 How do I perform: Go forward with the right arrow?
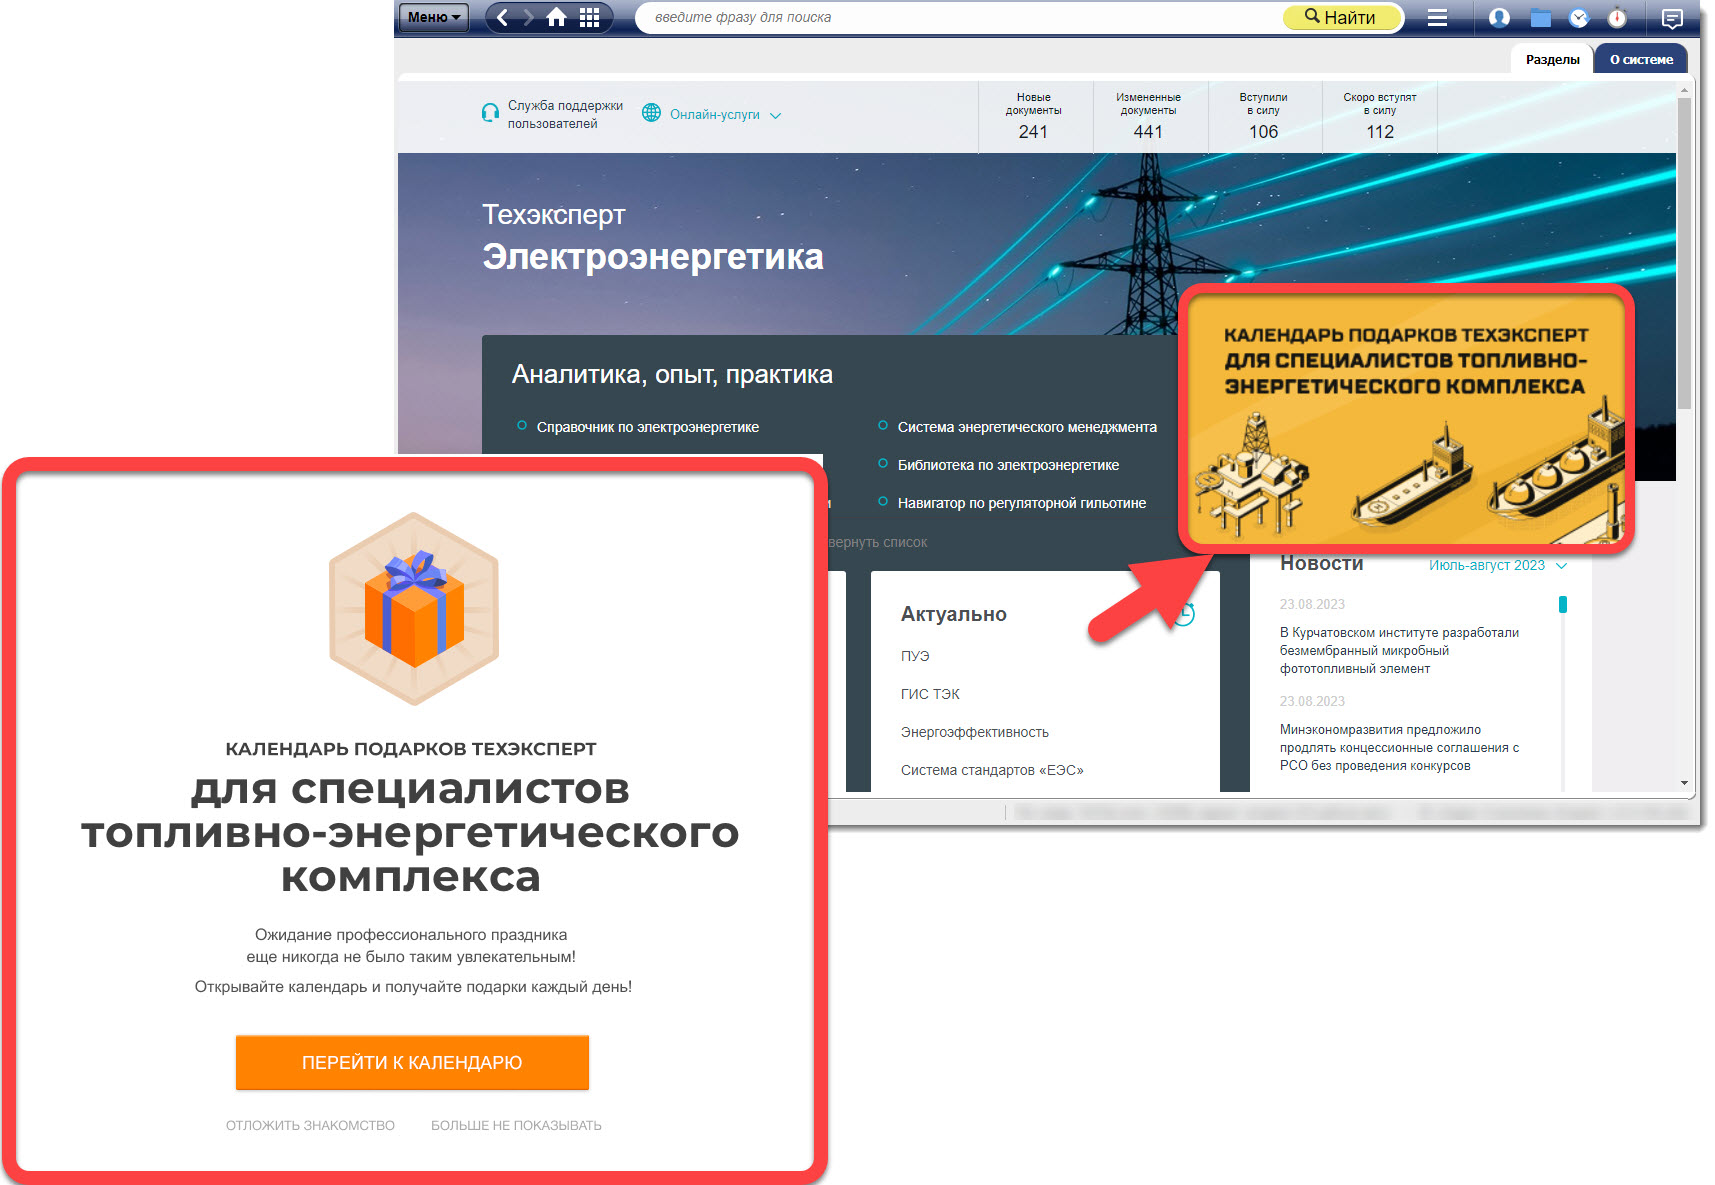point(529,17)
